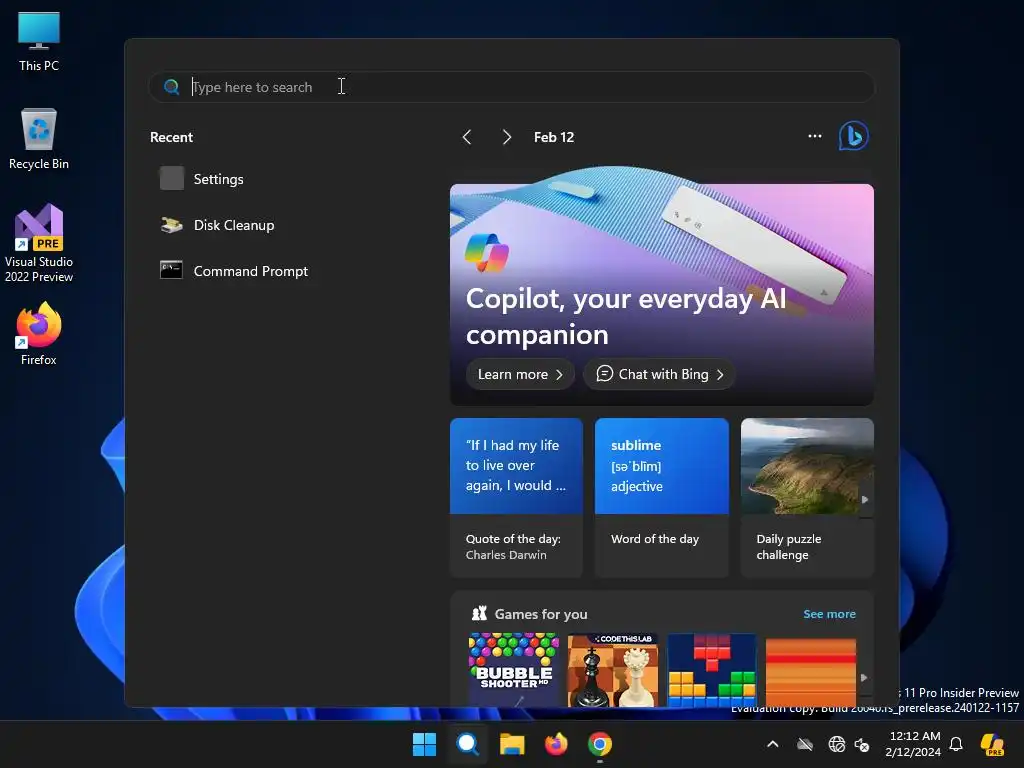Viewport: 1024px width, 768px height.
Task: Click the See more games link
Action: coord(829,614)
